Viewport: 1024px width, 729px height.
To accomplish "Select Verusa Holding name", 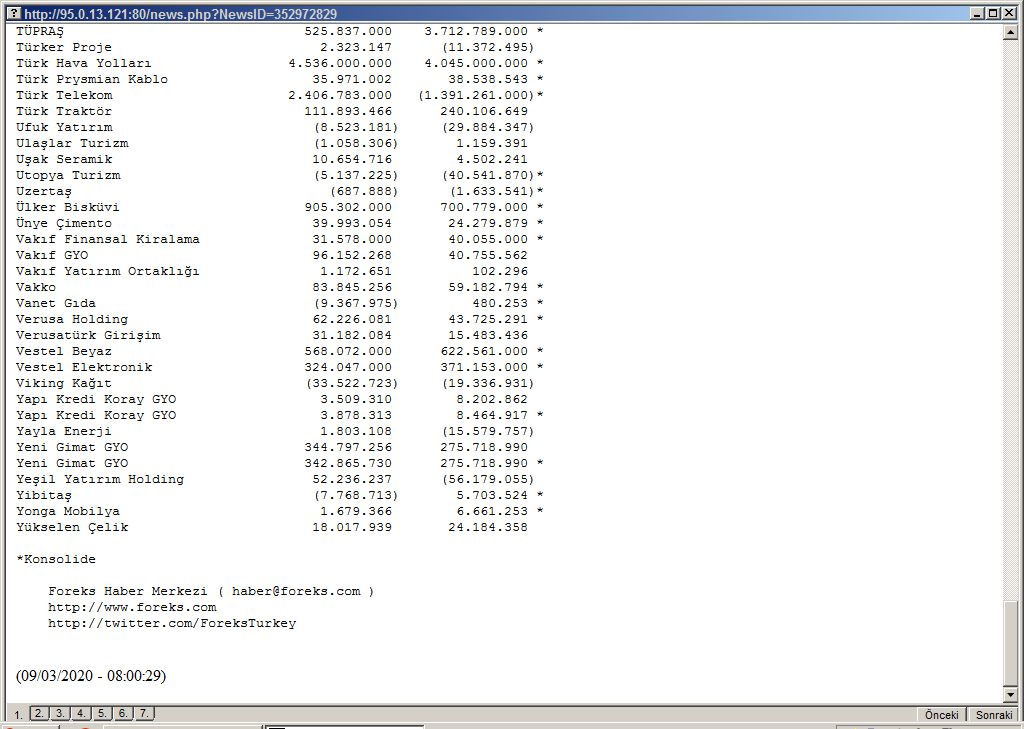I will click(x=72, y=319).
